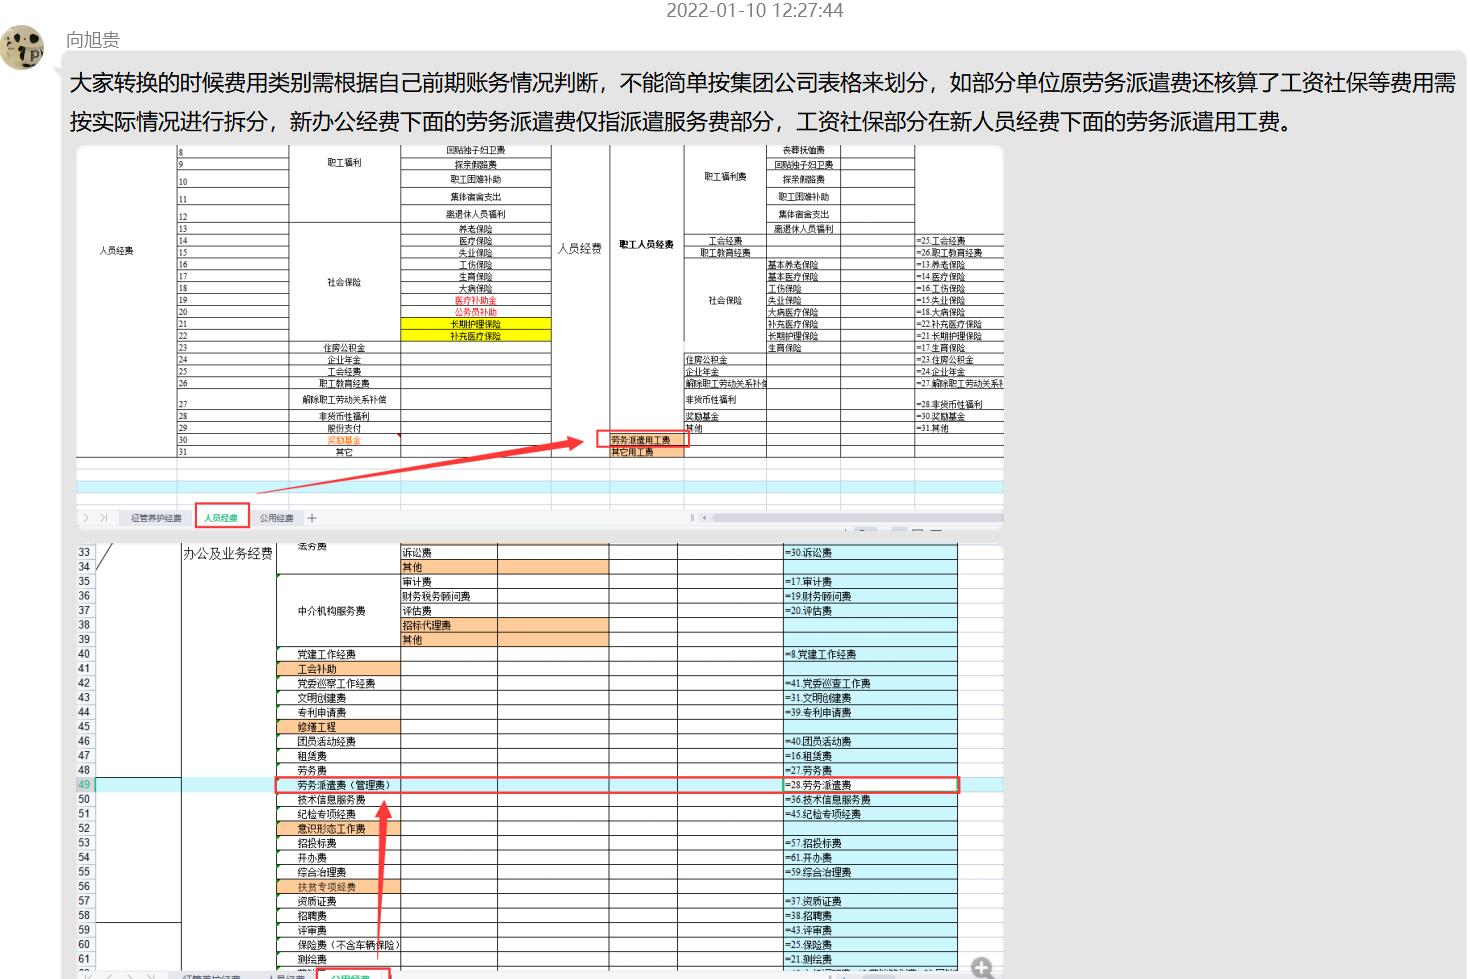Open the 征管养护经费 sheet tab
The image size is (1470, 979).
156,518
